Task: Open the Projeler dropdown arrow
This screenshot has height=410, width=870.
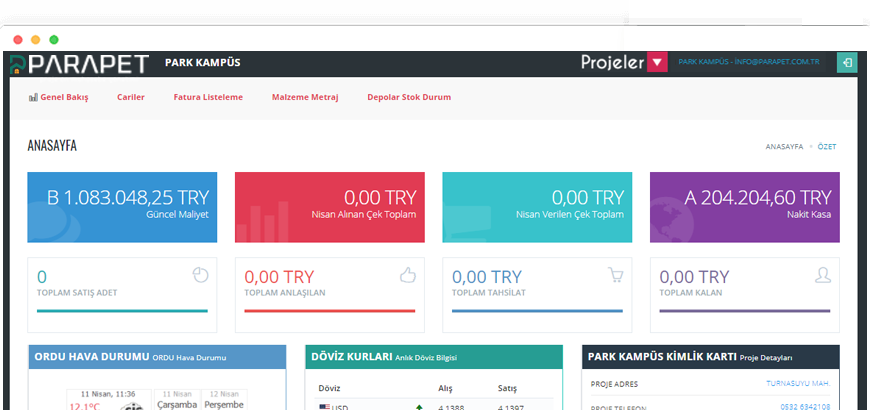Action: (x=657, y=63)
